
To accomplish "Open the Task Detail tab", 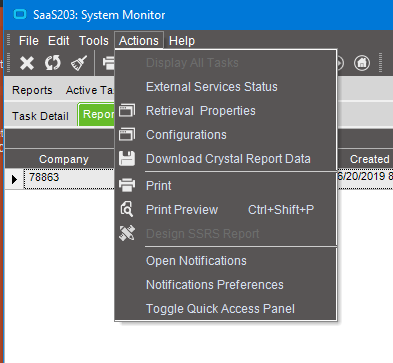I will click(x=40, y=116).
